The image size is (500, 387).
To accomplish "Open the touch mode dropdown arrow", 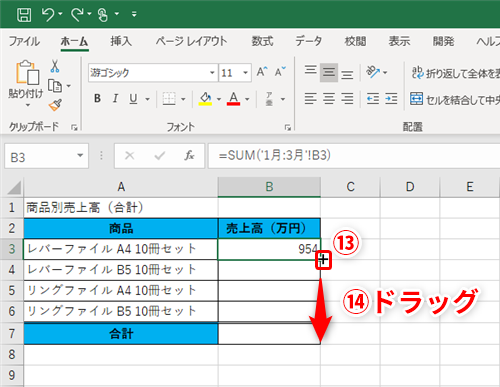I will click(117, 14).
